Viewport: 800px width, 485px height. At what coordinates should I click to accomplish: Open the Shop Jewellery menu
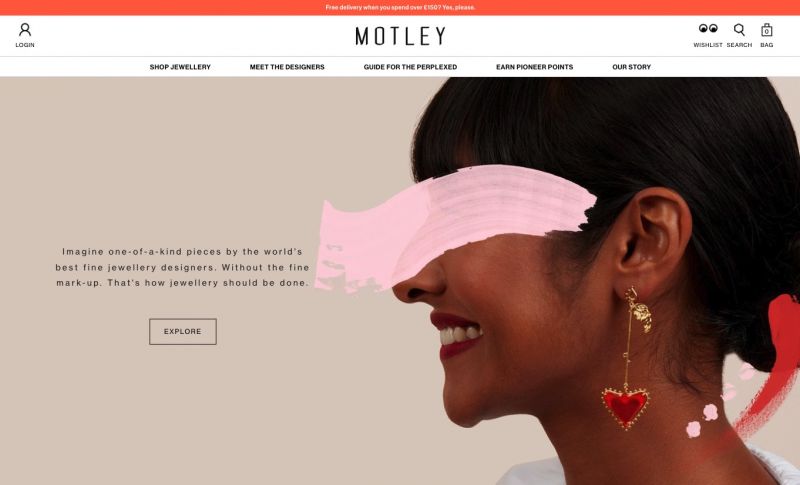180,67
